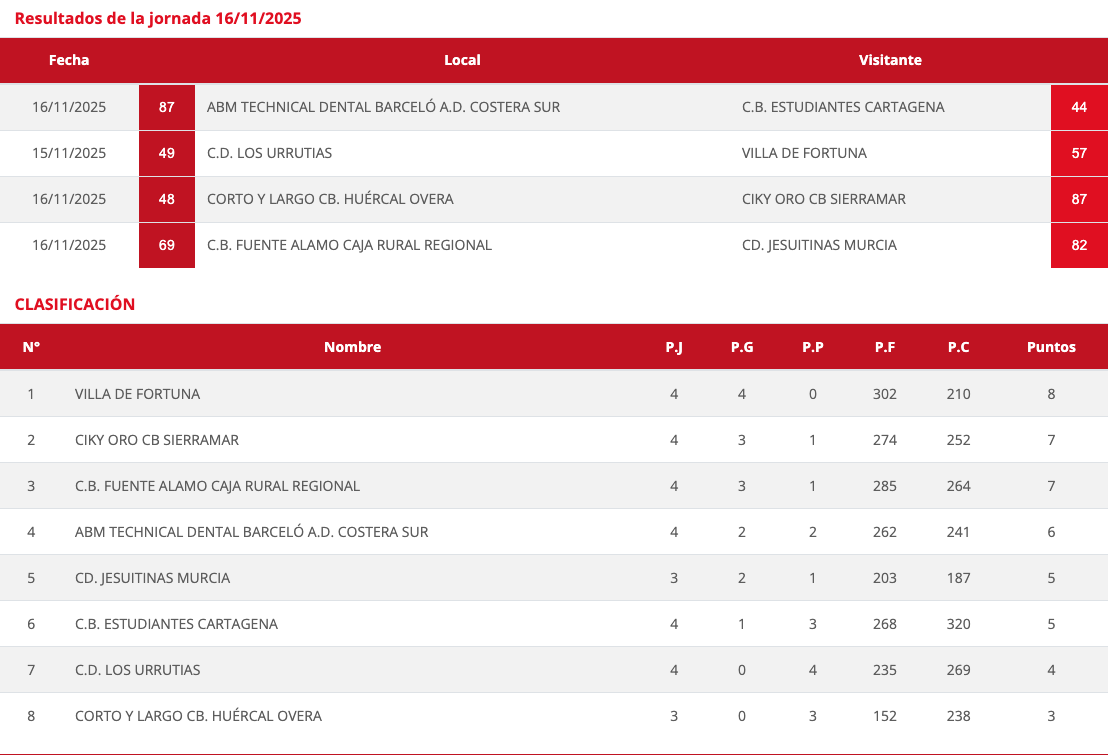This screenshot has height=755, width=1108.
Task: Click the visitor score 44 box
Action: coord(1078,107)
